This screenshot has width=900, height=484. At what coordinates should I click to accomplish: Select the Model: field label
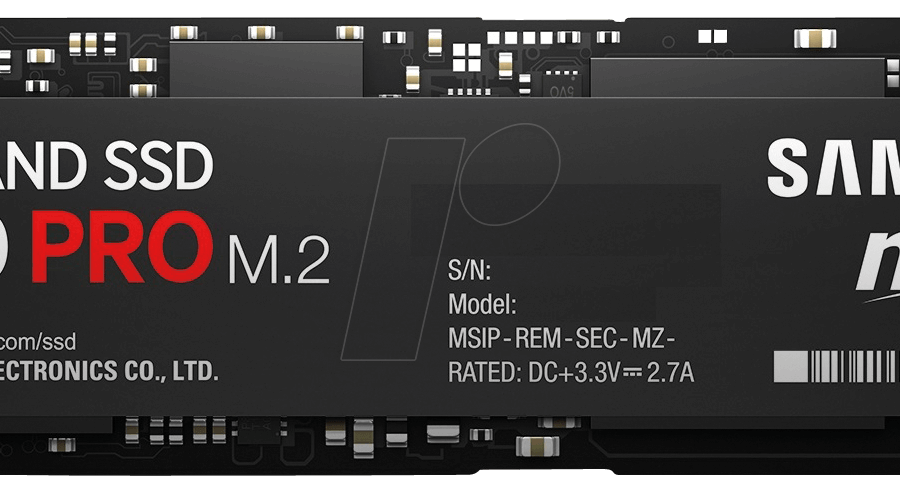coord(482,304)
